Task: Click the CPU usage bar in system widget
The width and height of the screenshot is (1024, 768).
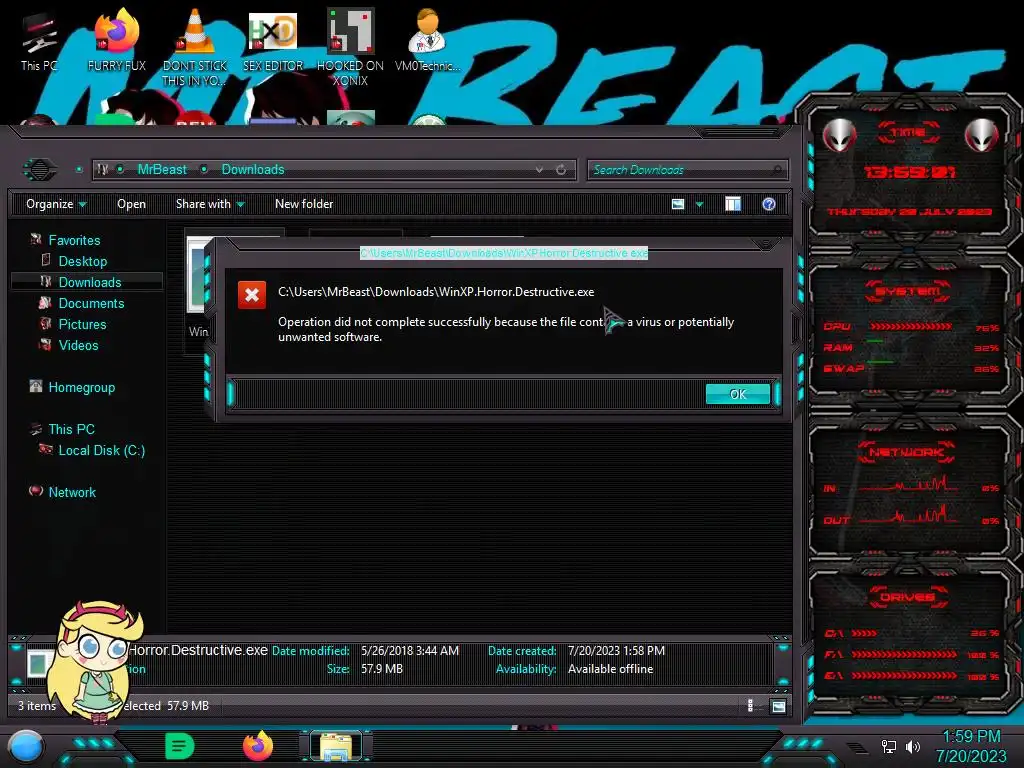Action: point(911,327)
